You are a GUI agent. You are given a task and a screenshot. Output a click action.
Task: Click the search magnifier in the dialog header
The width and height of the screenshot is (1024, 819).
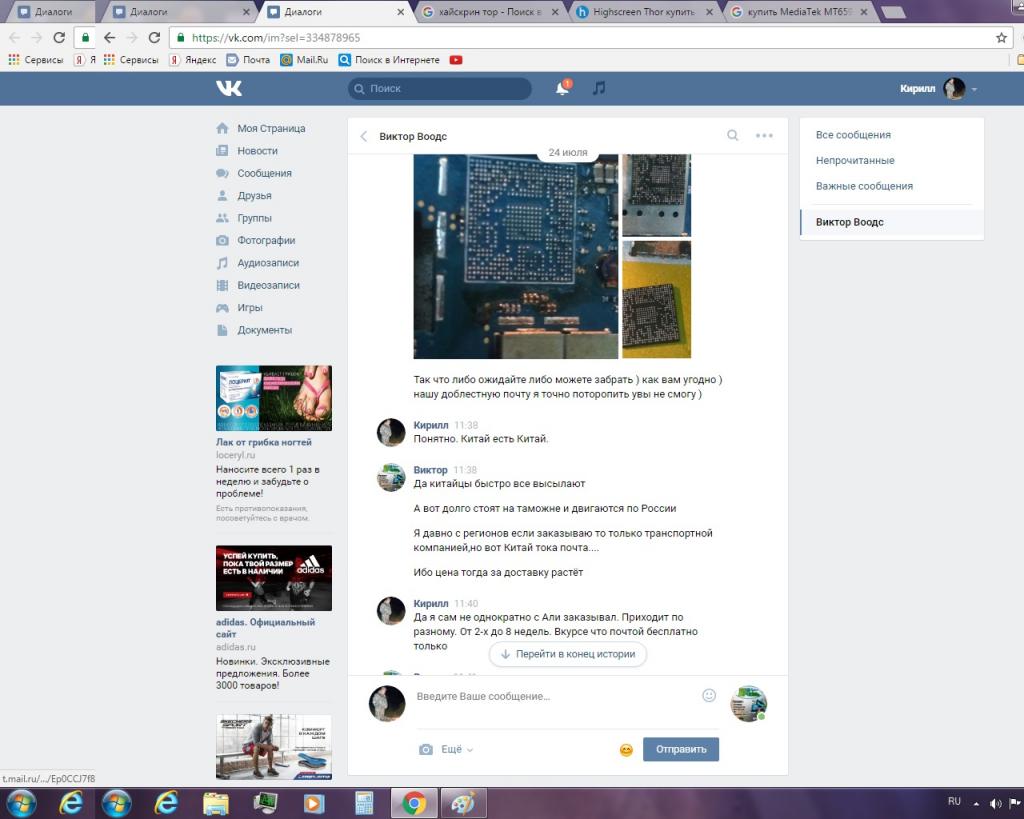click(733, 135)
